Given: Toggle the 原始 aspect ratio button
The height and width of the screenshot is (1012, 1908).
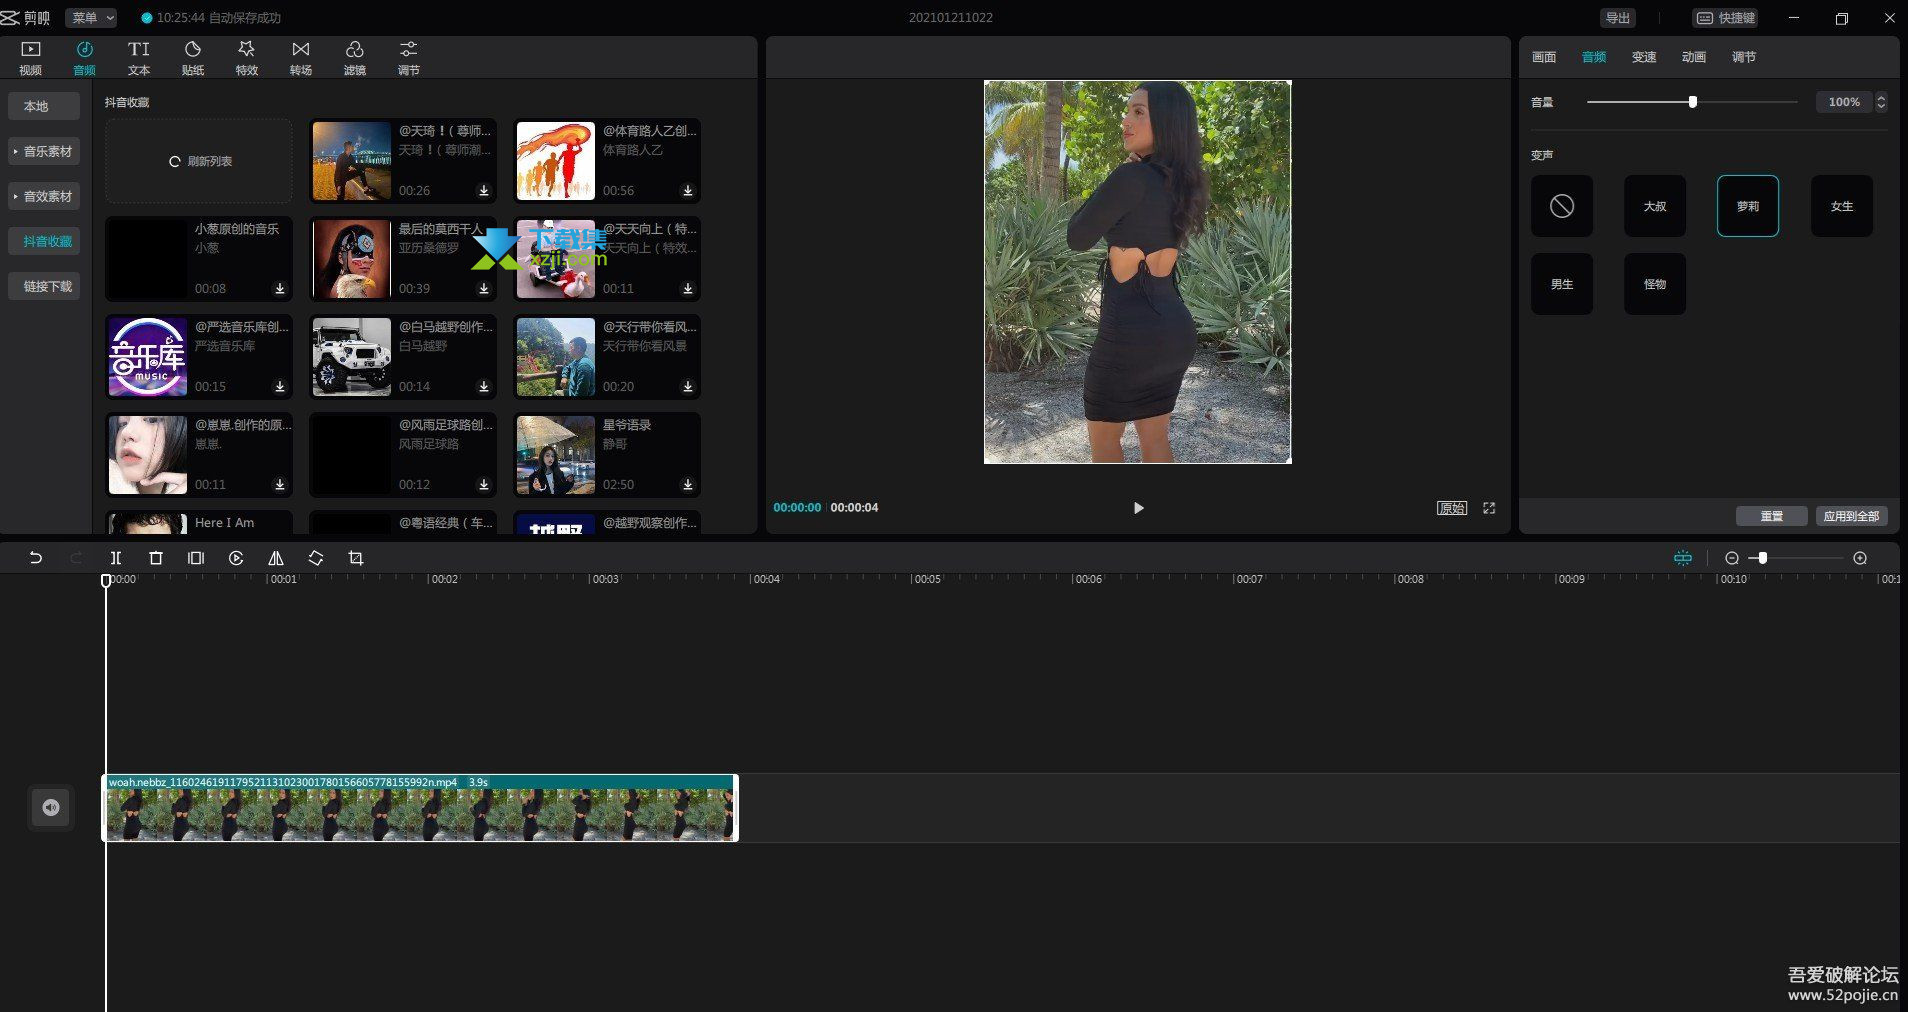Looking at the screenshot, I should click(x=1452, y=508).
